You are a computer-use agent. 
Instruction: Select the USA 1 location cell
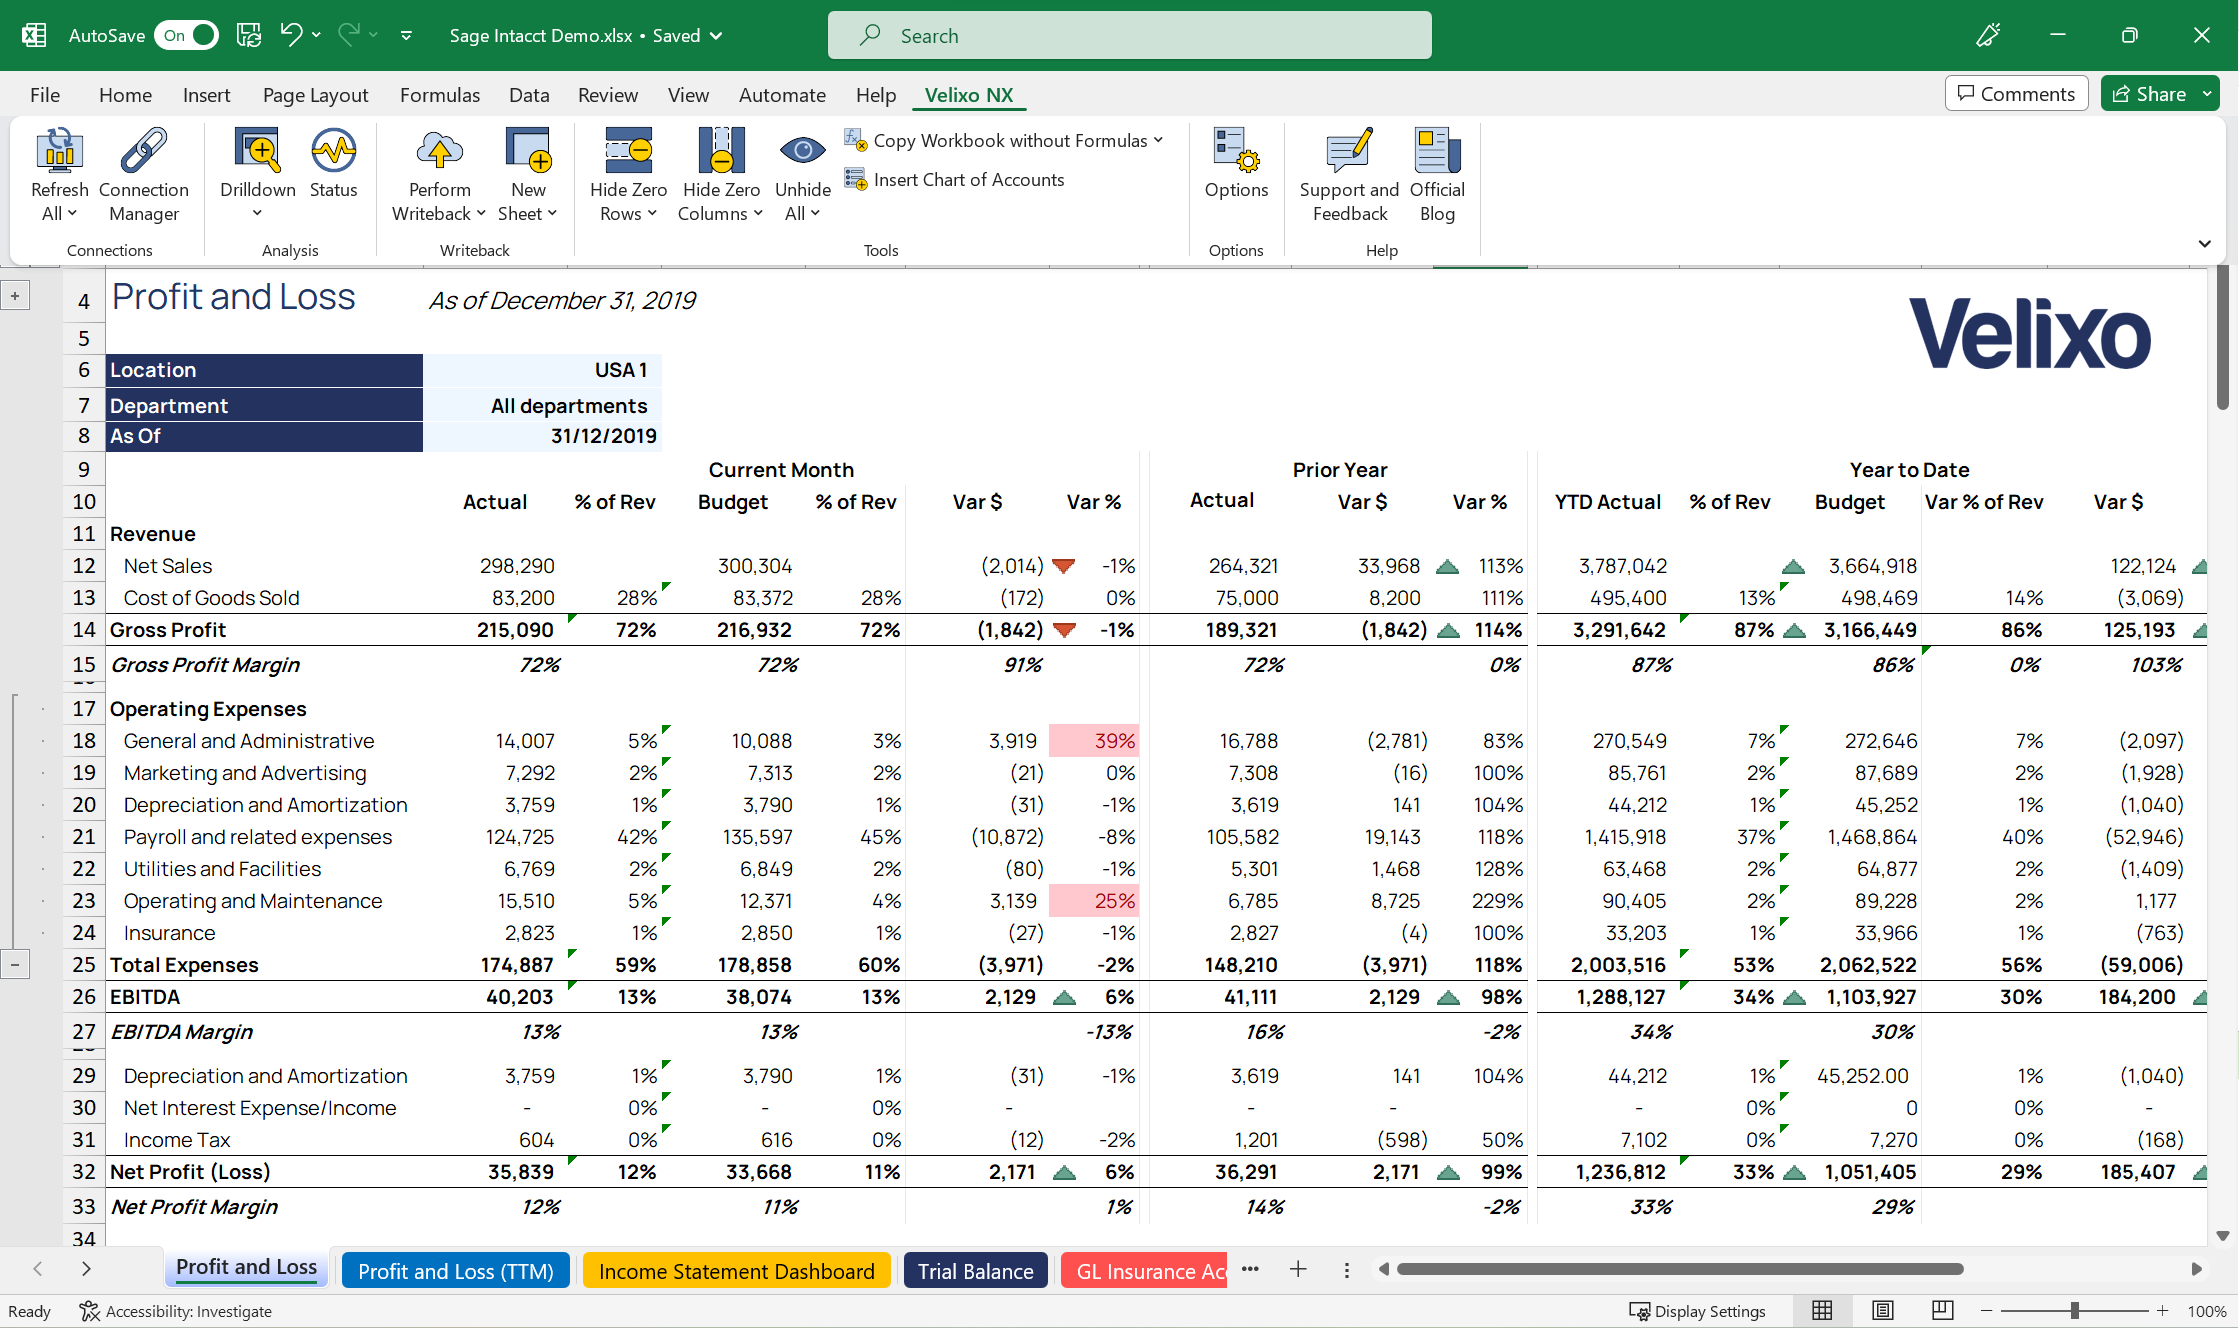point(542,370)
